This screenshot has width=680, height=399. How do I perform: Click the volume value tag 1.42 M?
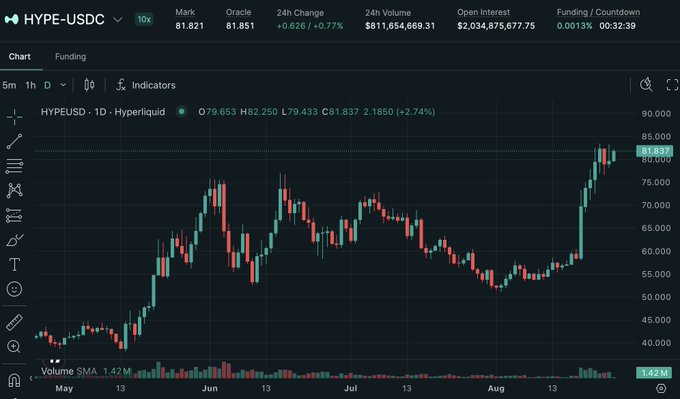pyautogui.click(x=655, y=373)
